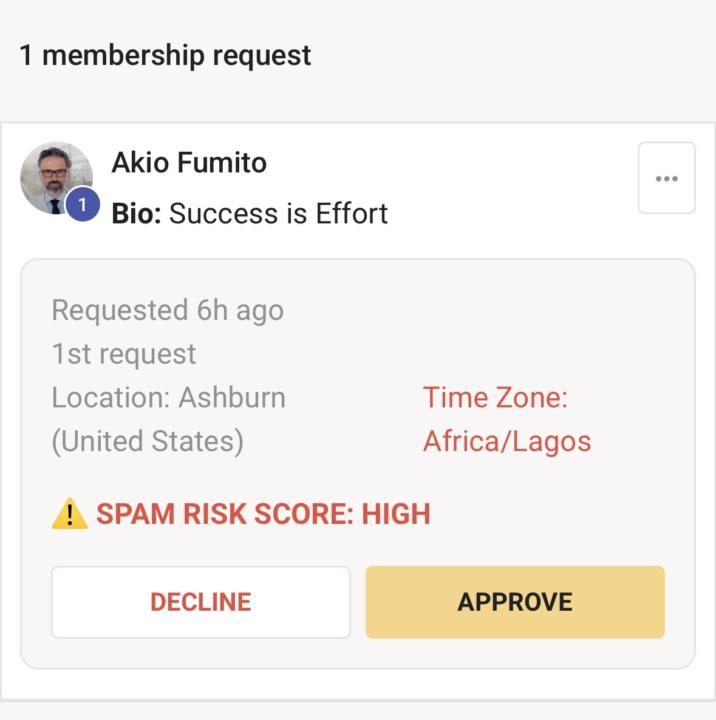Click the yellow spam warning triangle icon
The image size is (716, 720).
(70, 514)
